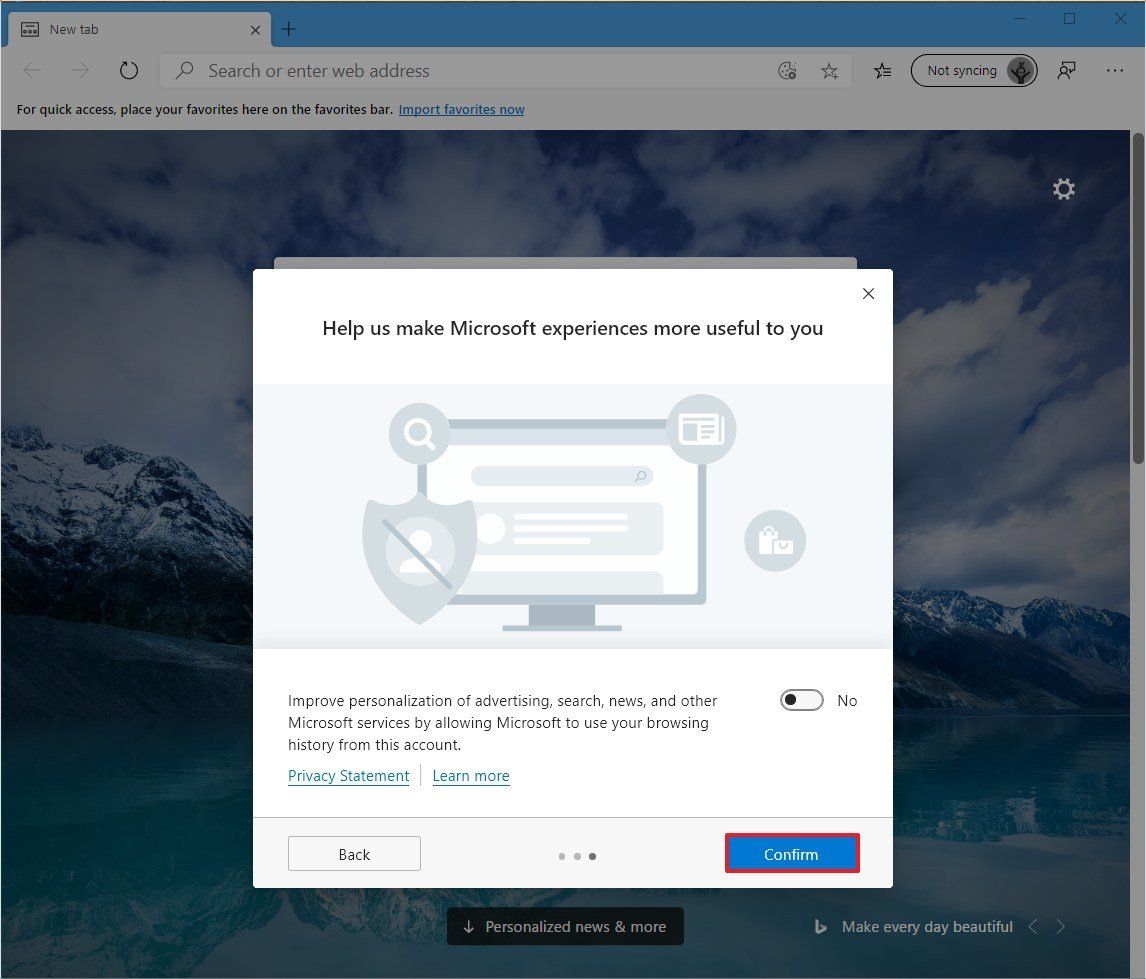Open the cookie permissions icon in address bar
This screenshot has width=1146, height=979.
[787, 70]
